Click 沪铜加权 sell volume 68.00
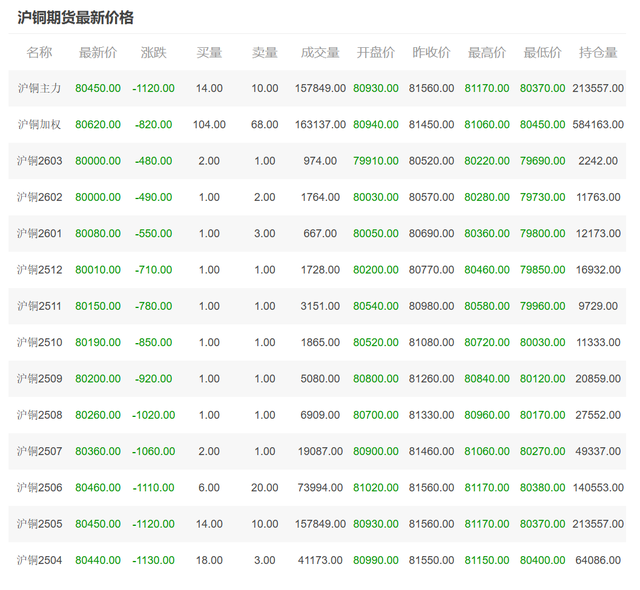 coord(264,124)
